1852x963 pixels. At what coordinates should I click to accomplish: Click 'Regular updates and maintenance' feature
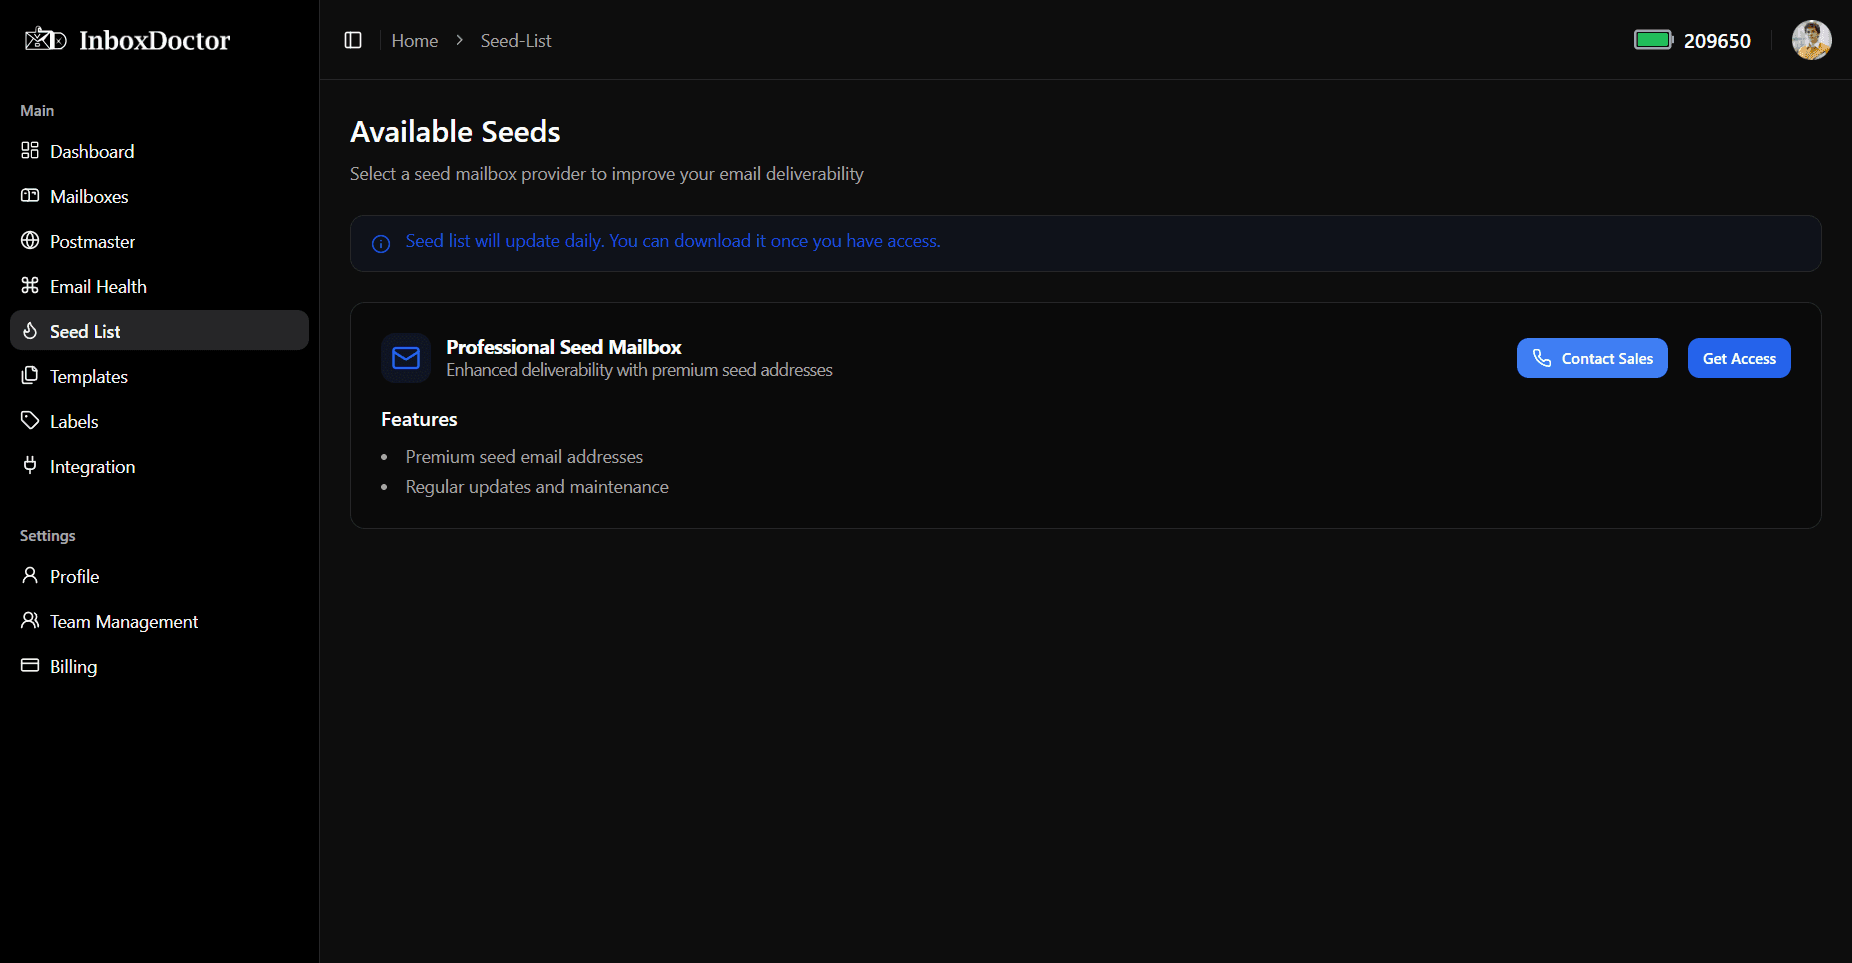[537, 487]
